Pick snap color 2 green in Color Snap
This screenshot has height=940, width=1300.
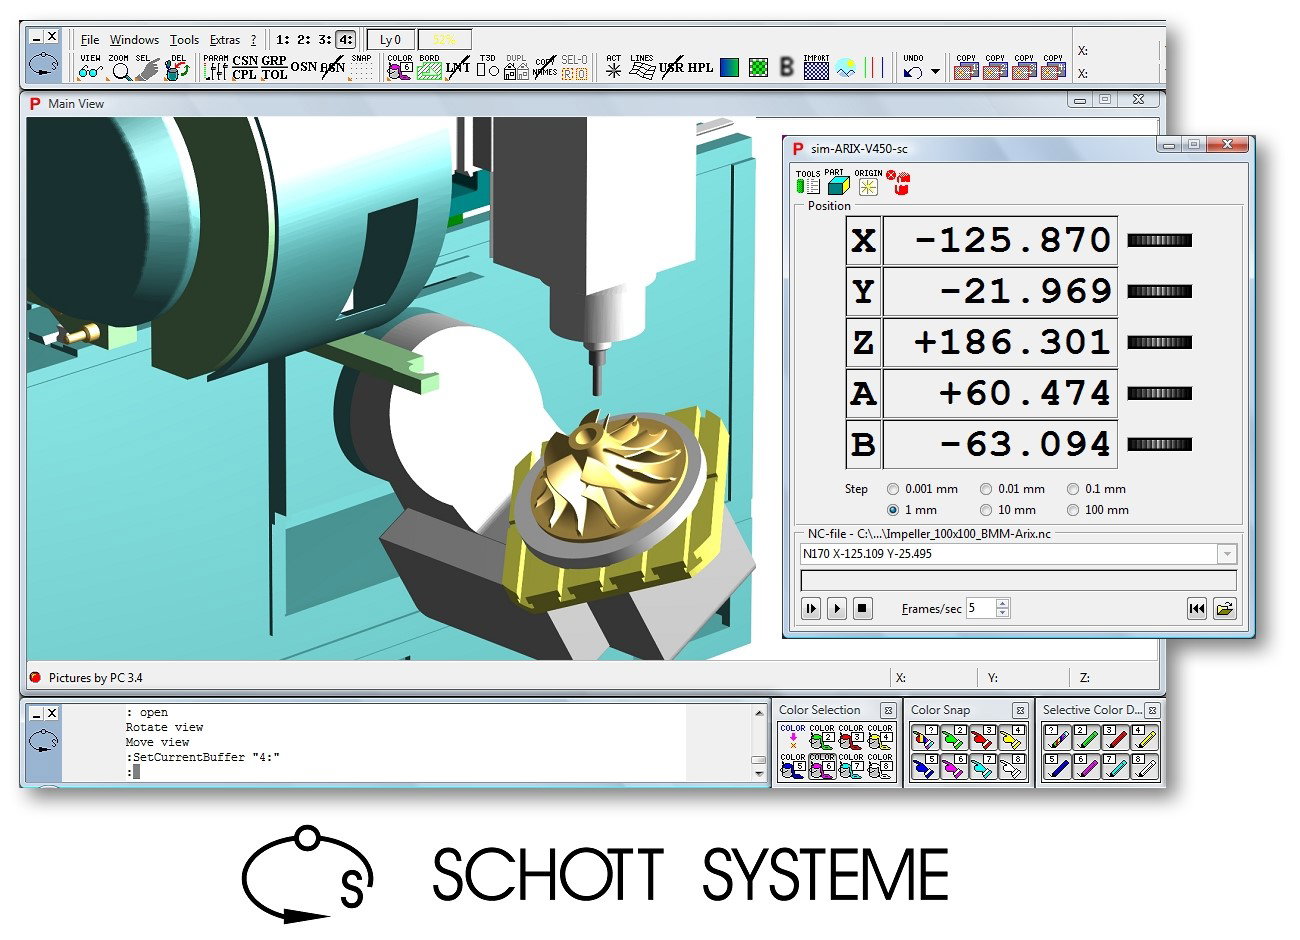[x=954, y=738]
